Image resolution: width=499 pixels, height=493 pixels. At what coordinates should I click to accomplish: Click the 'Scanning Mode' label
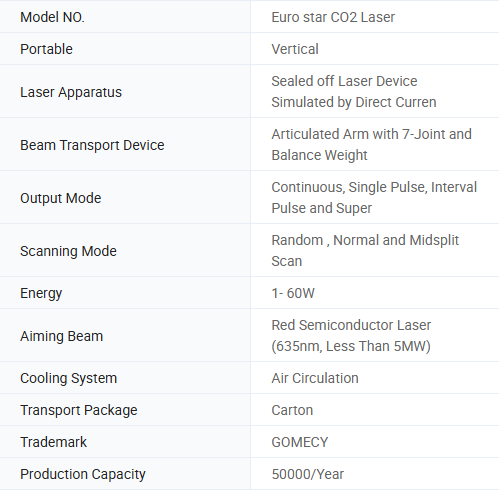pyautogui.click(x=68, y=251)
